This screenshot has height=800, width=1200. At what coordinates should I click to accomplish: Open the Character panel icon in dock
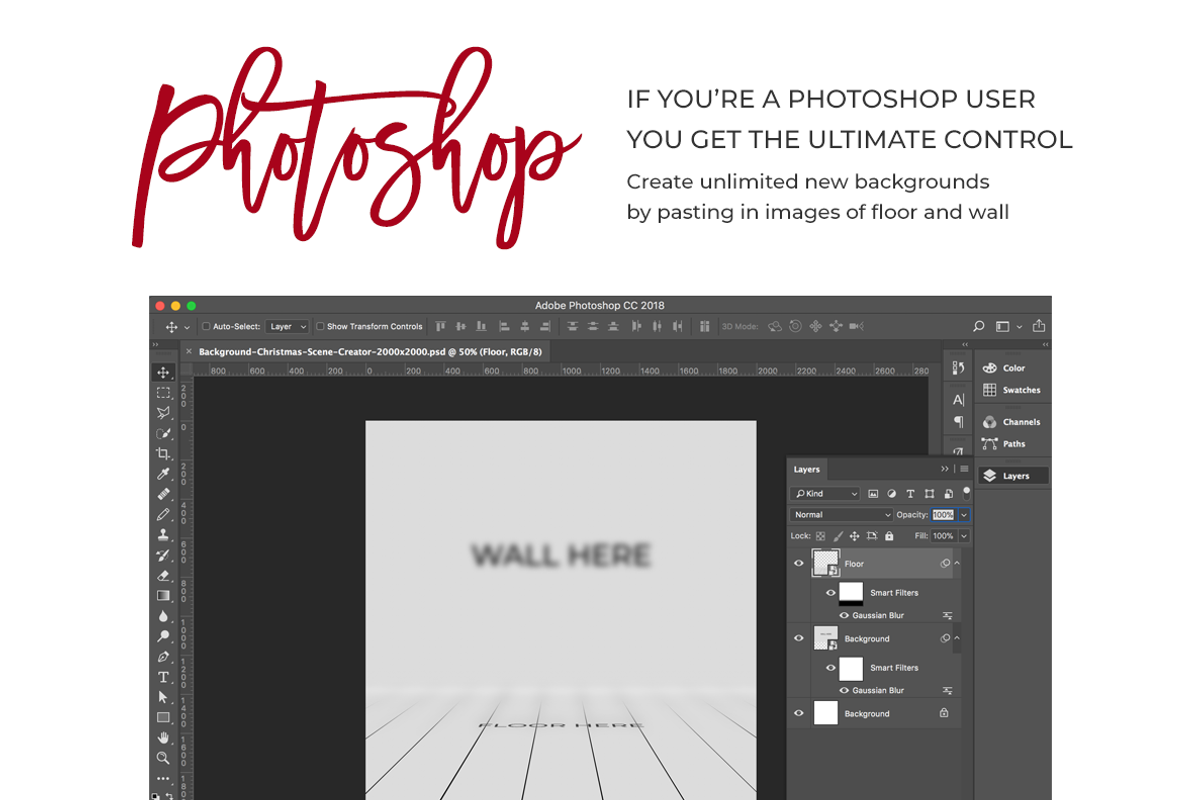coord(958,400)
